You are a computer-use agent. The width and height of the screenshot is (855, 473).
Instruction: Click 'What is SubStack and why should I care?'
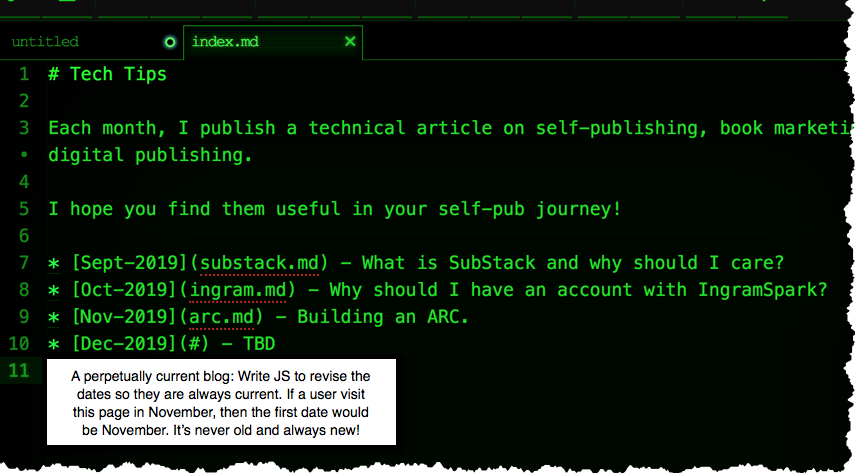573,263
